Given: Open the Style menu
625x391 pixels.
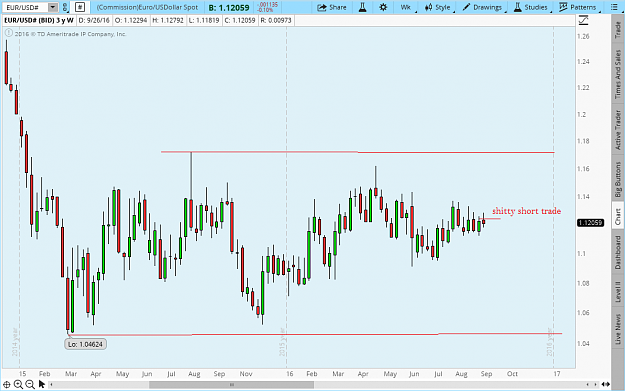Looking at the screenshot, I should pos(438,7).
